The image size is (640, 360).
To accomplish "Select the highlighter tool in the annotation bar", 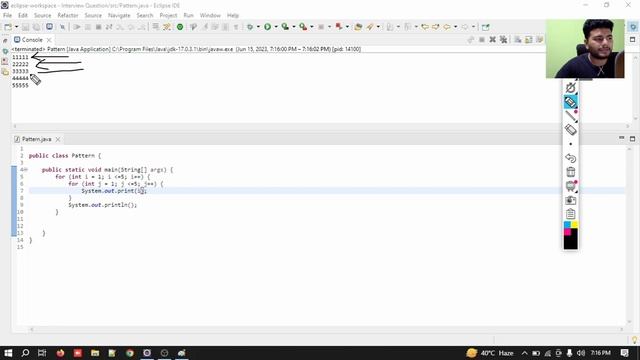I will [x=570, y=102].
